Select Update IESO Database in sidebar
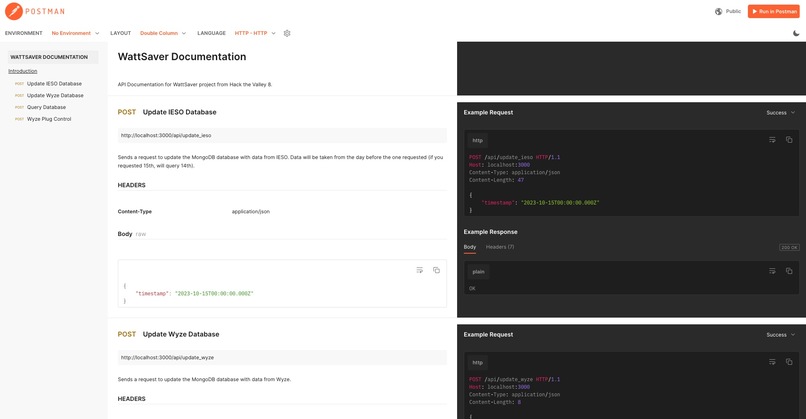This screenshot has width=806, height=419. pyautogui.click(x=54, y=83)
